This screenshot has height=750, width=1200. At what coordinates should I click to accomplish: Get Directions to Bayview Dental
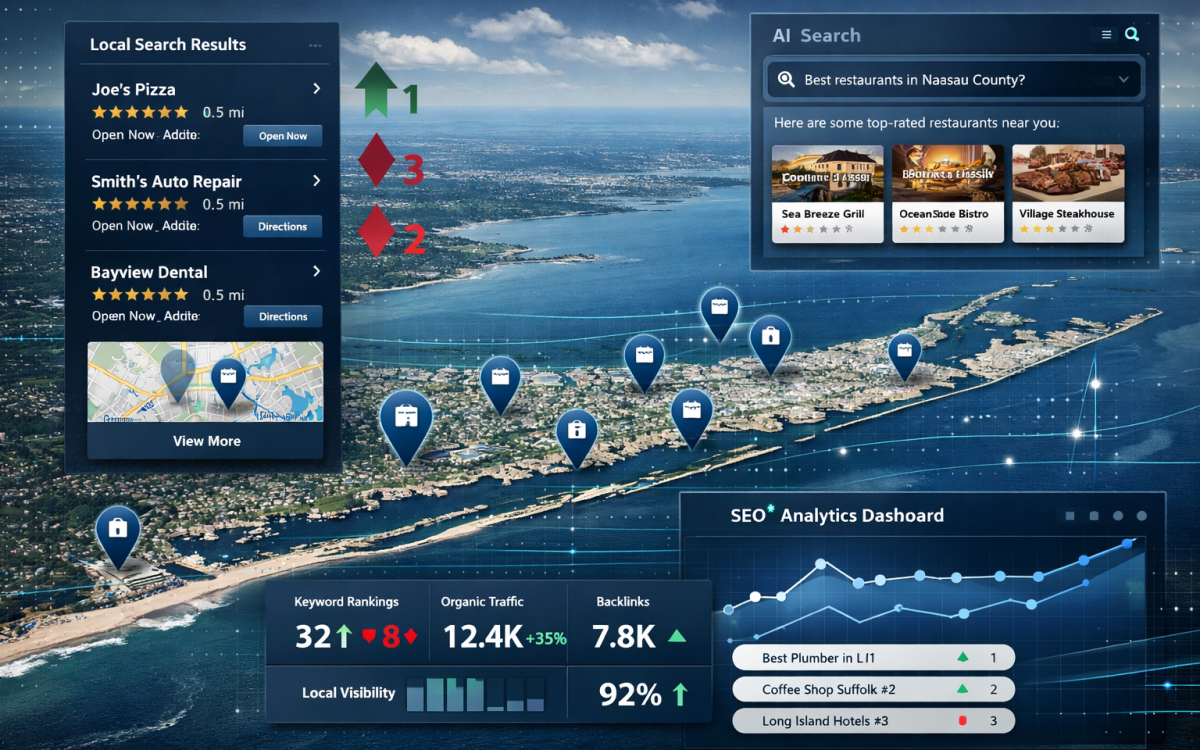click(283, 317)
